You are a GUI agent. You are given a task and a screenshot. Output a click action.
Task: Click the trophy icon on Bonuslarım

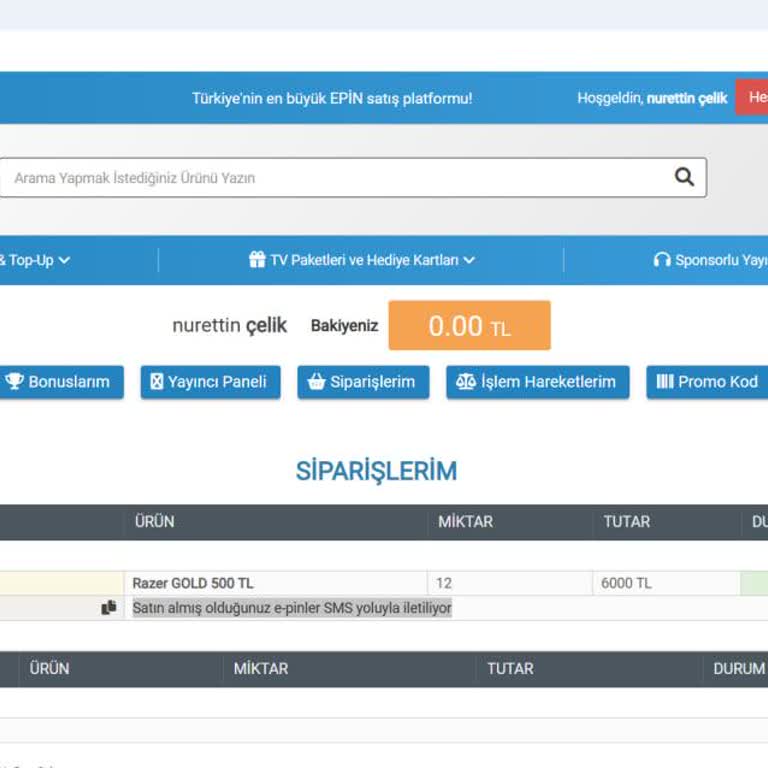point(14,381)
